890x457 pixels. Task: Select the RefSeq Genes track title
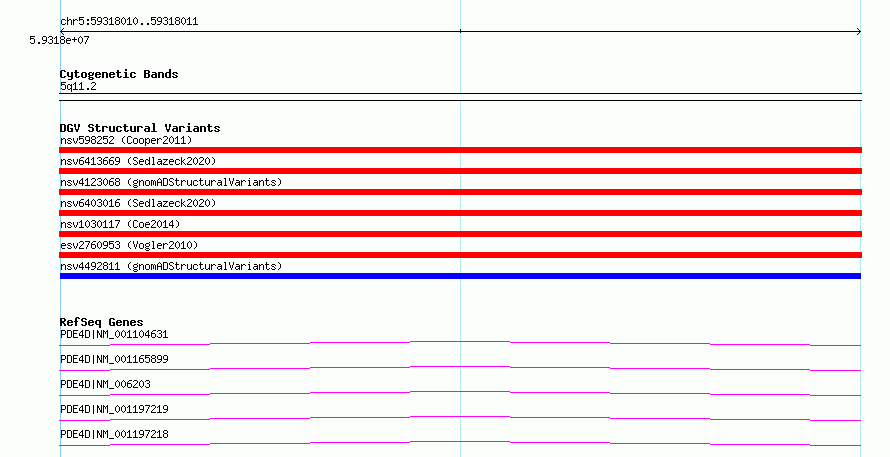tap(101, 322)
